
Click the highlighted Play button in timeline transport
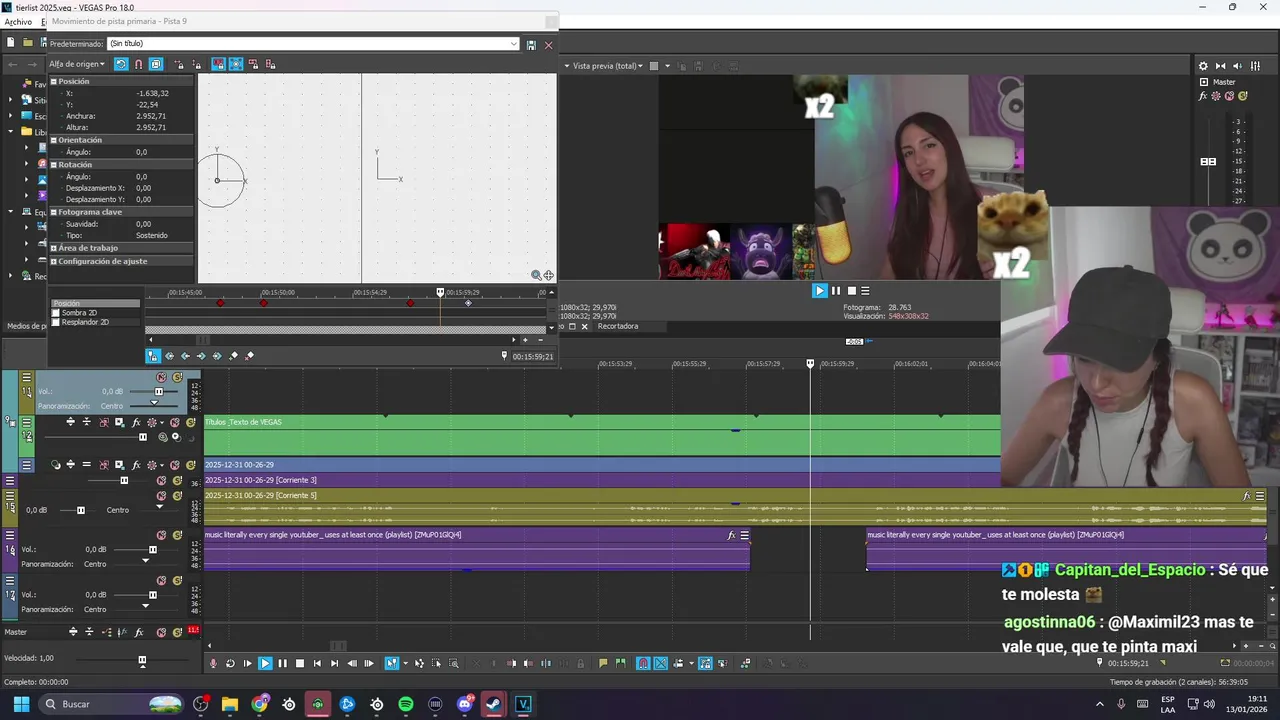point(265,663)
